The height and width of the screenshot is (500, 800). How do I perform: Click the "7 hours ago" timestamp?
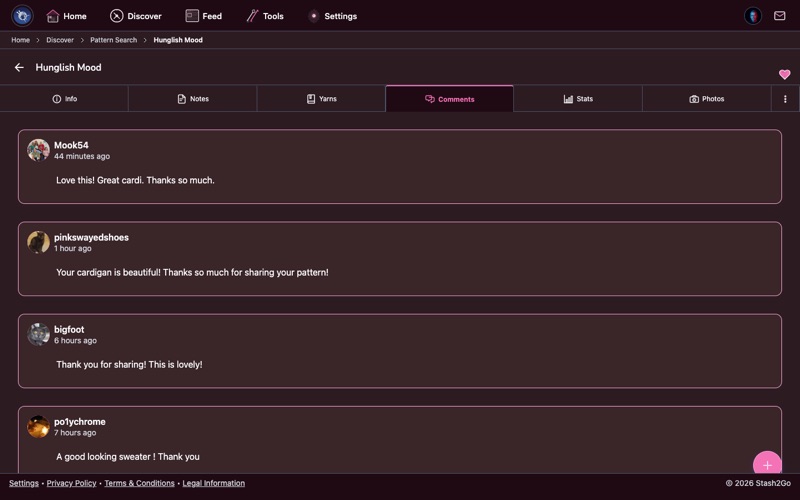(75, 433)
